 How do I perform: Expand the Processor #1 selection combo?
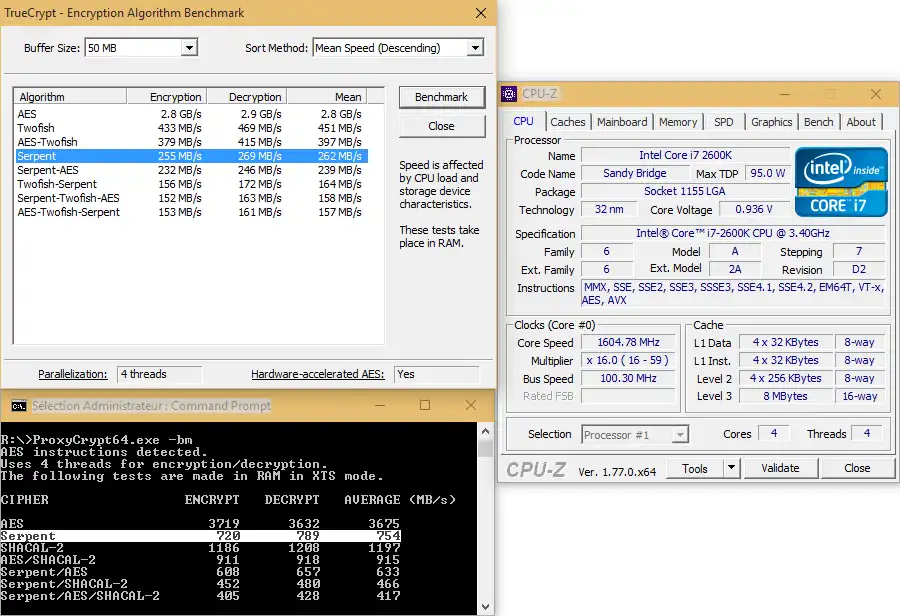point(680,435)
